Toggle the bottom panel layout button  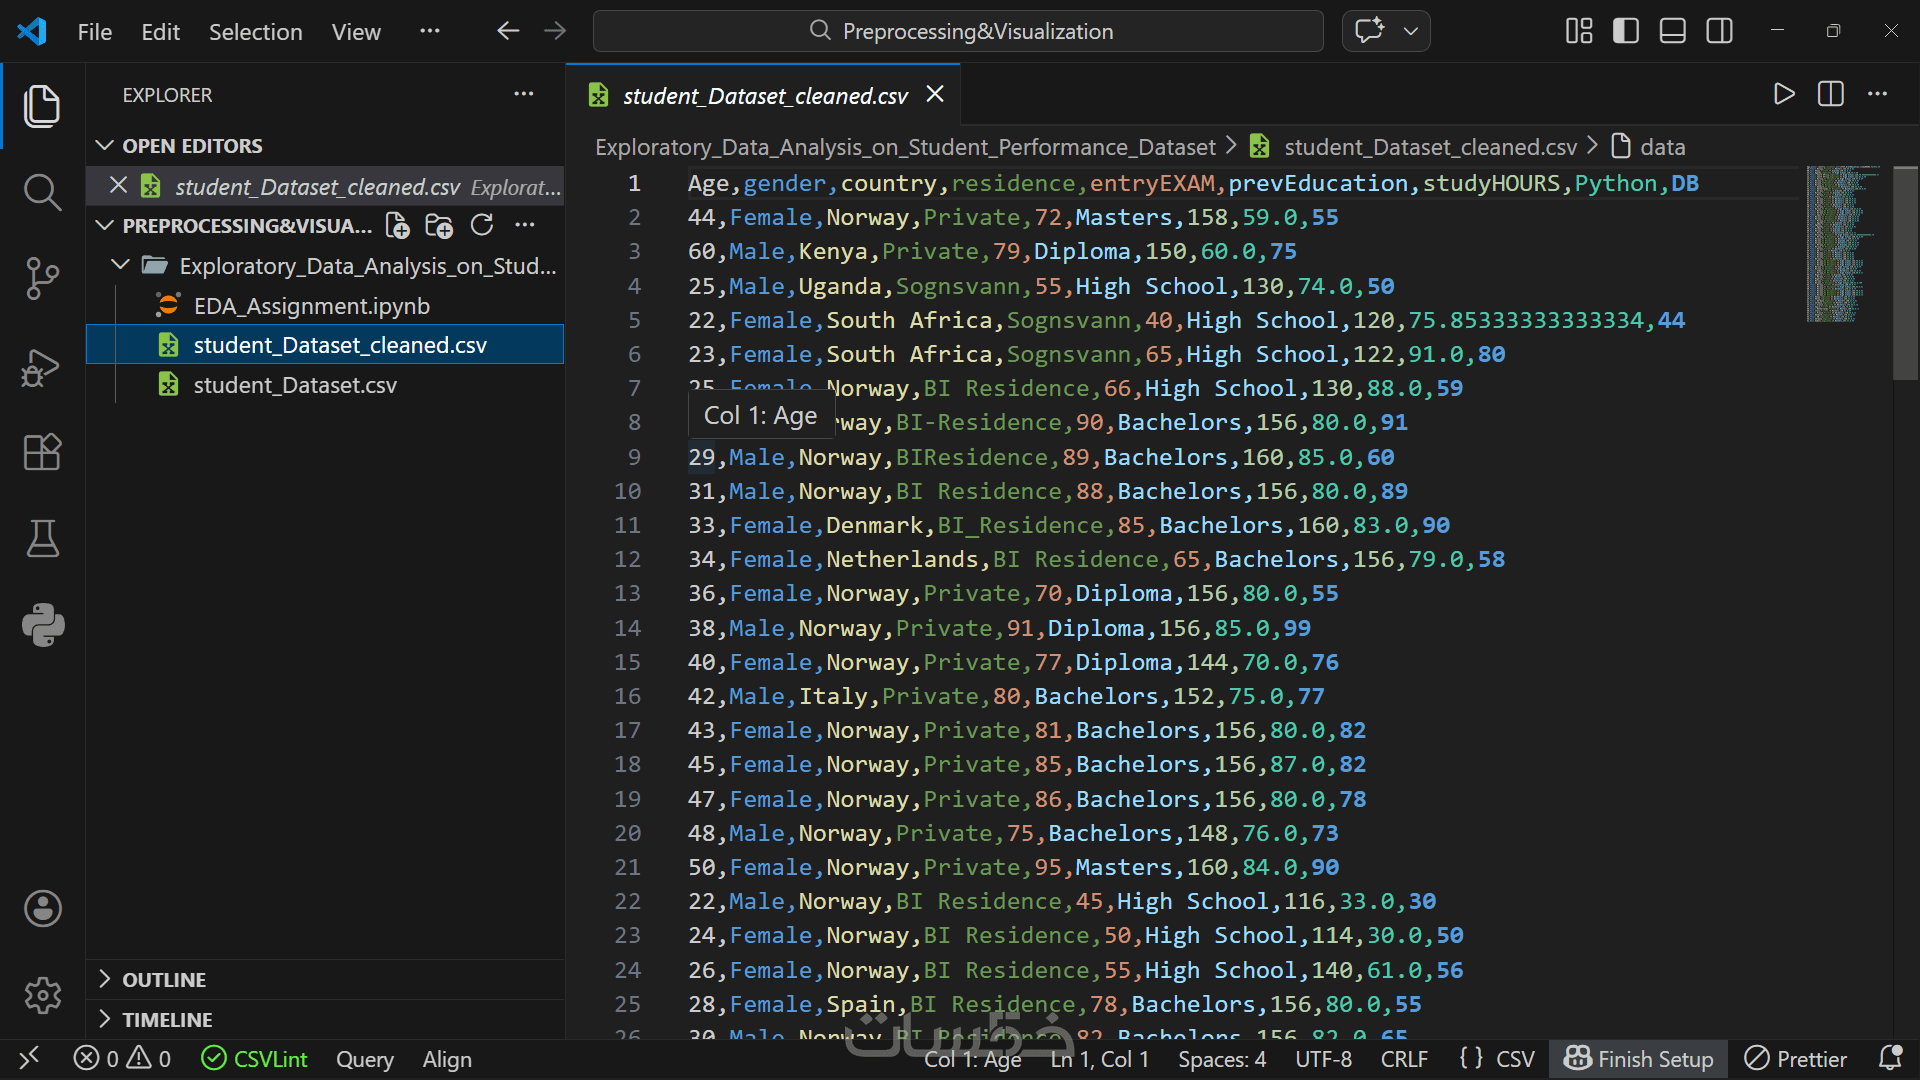[x=1672, y=31]
